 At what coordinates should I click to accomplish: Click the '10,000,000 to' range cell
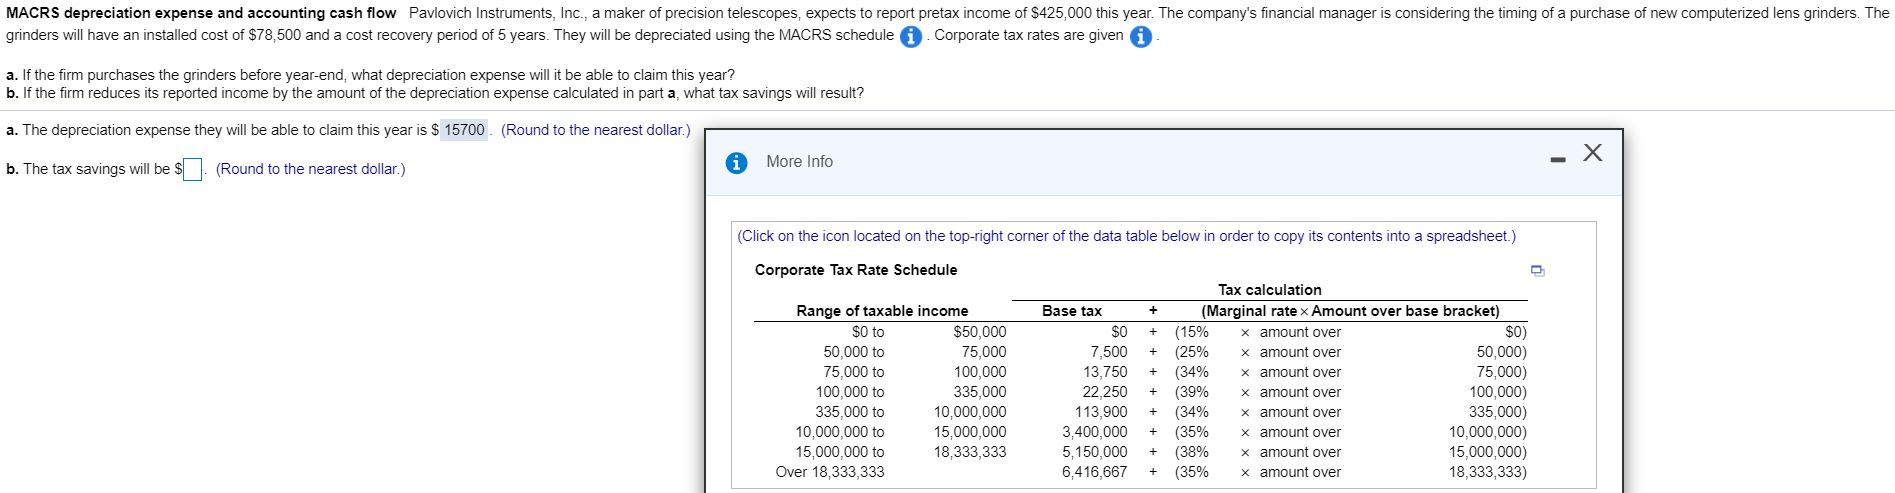point(840,432)
